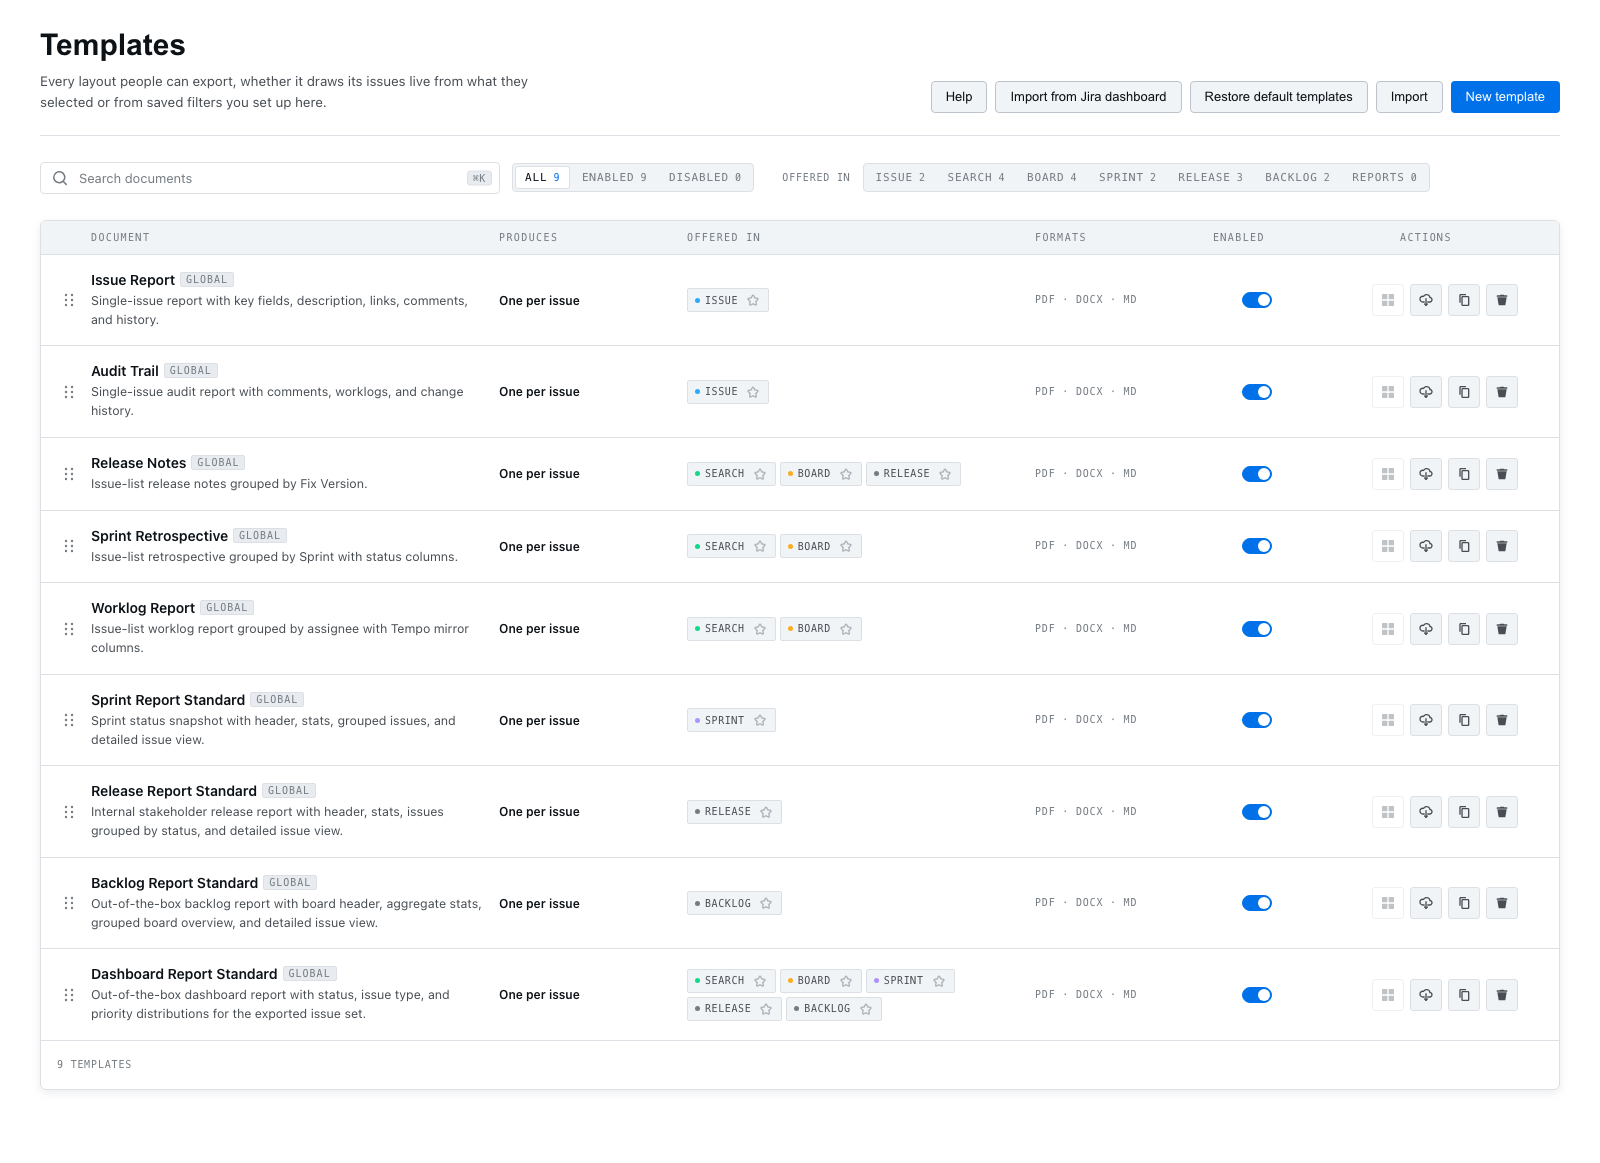Filter by BOARD 4 offered-in tab
The height and width of the screenshot is (1163, 1600).
(x=1052, y=177)
